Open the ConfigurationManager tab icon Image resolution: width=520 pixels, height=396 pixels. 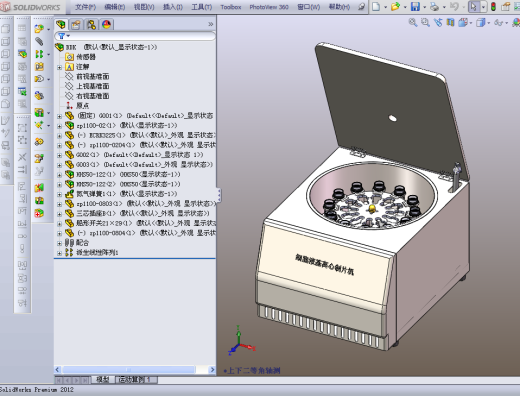(91, 24)
